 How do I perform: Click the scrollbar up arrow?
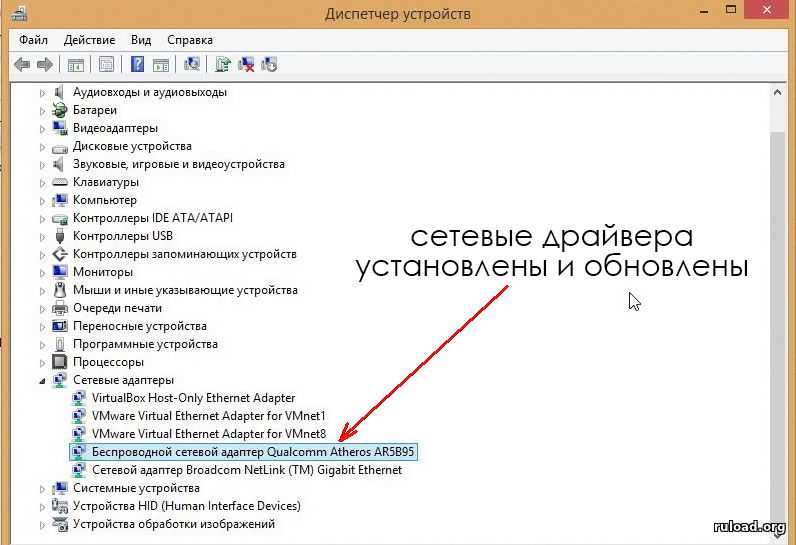tap(778, 93)
